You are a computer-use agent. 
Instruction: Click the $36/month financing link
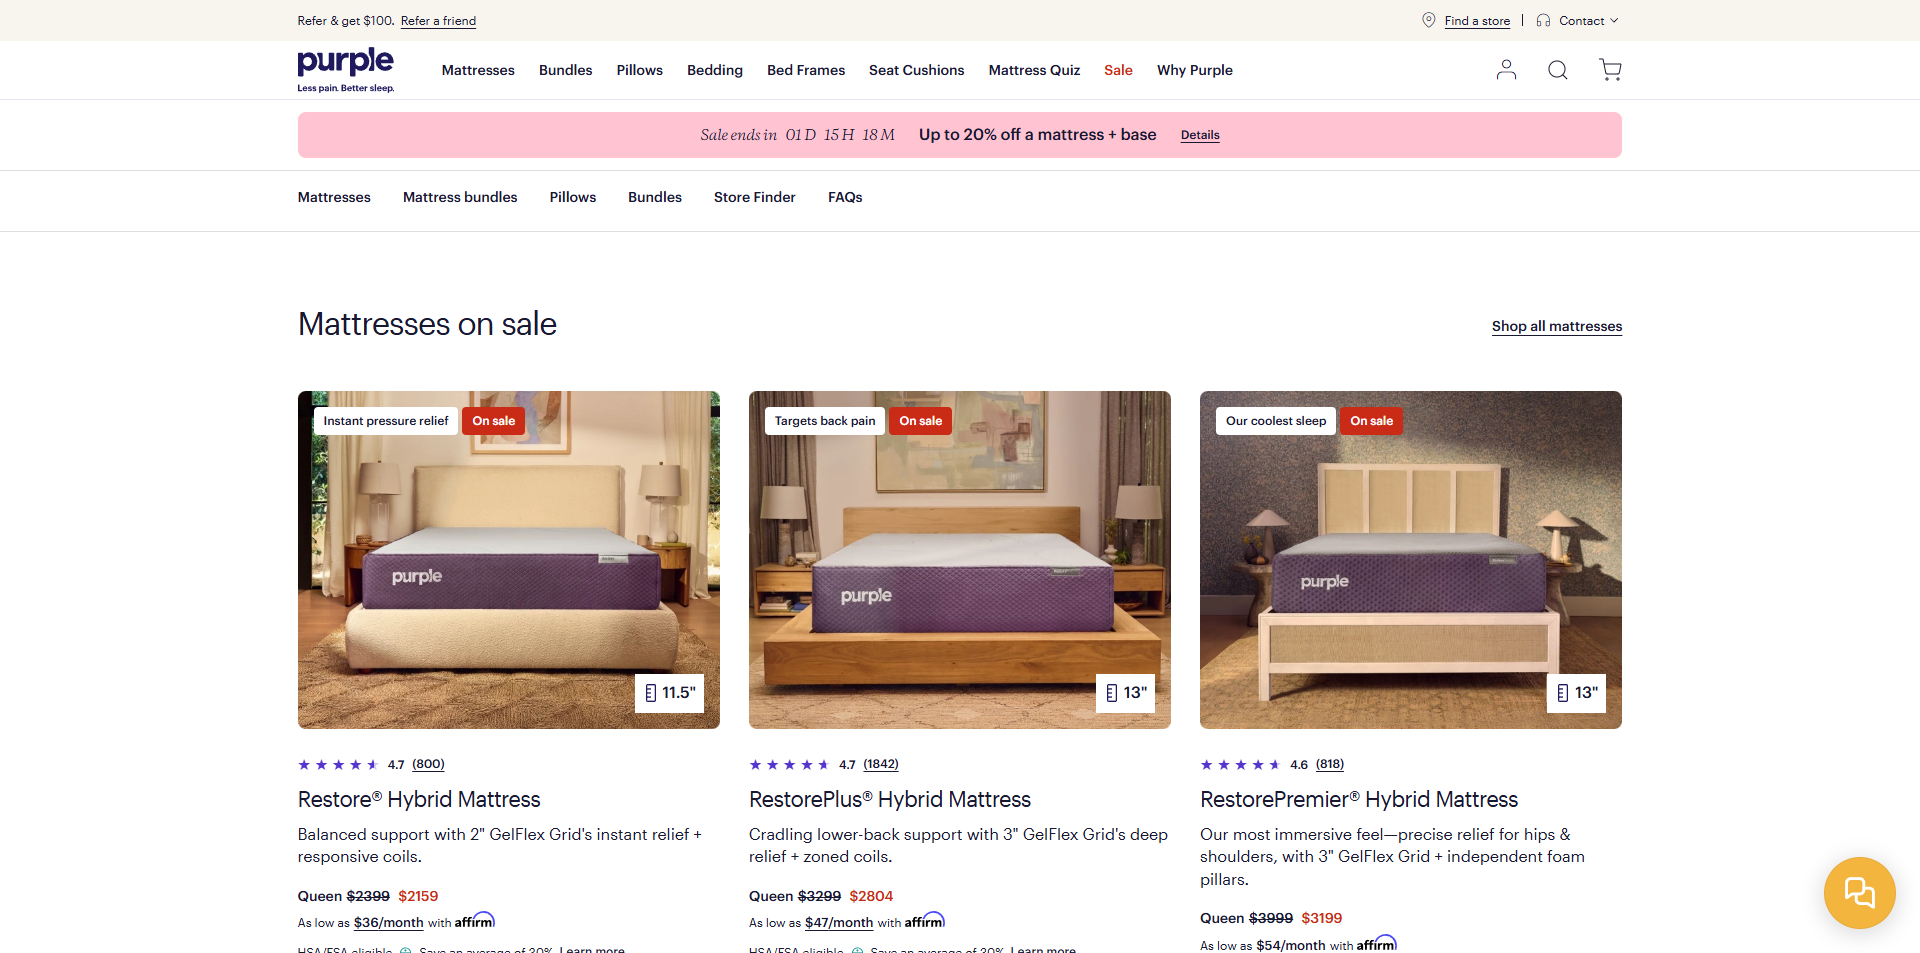[x=388, y=922]
